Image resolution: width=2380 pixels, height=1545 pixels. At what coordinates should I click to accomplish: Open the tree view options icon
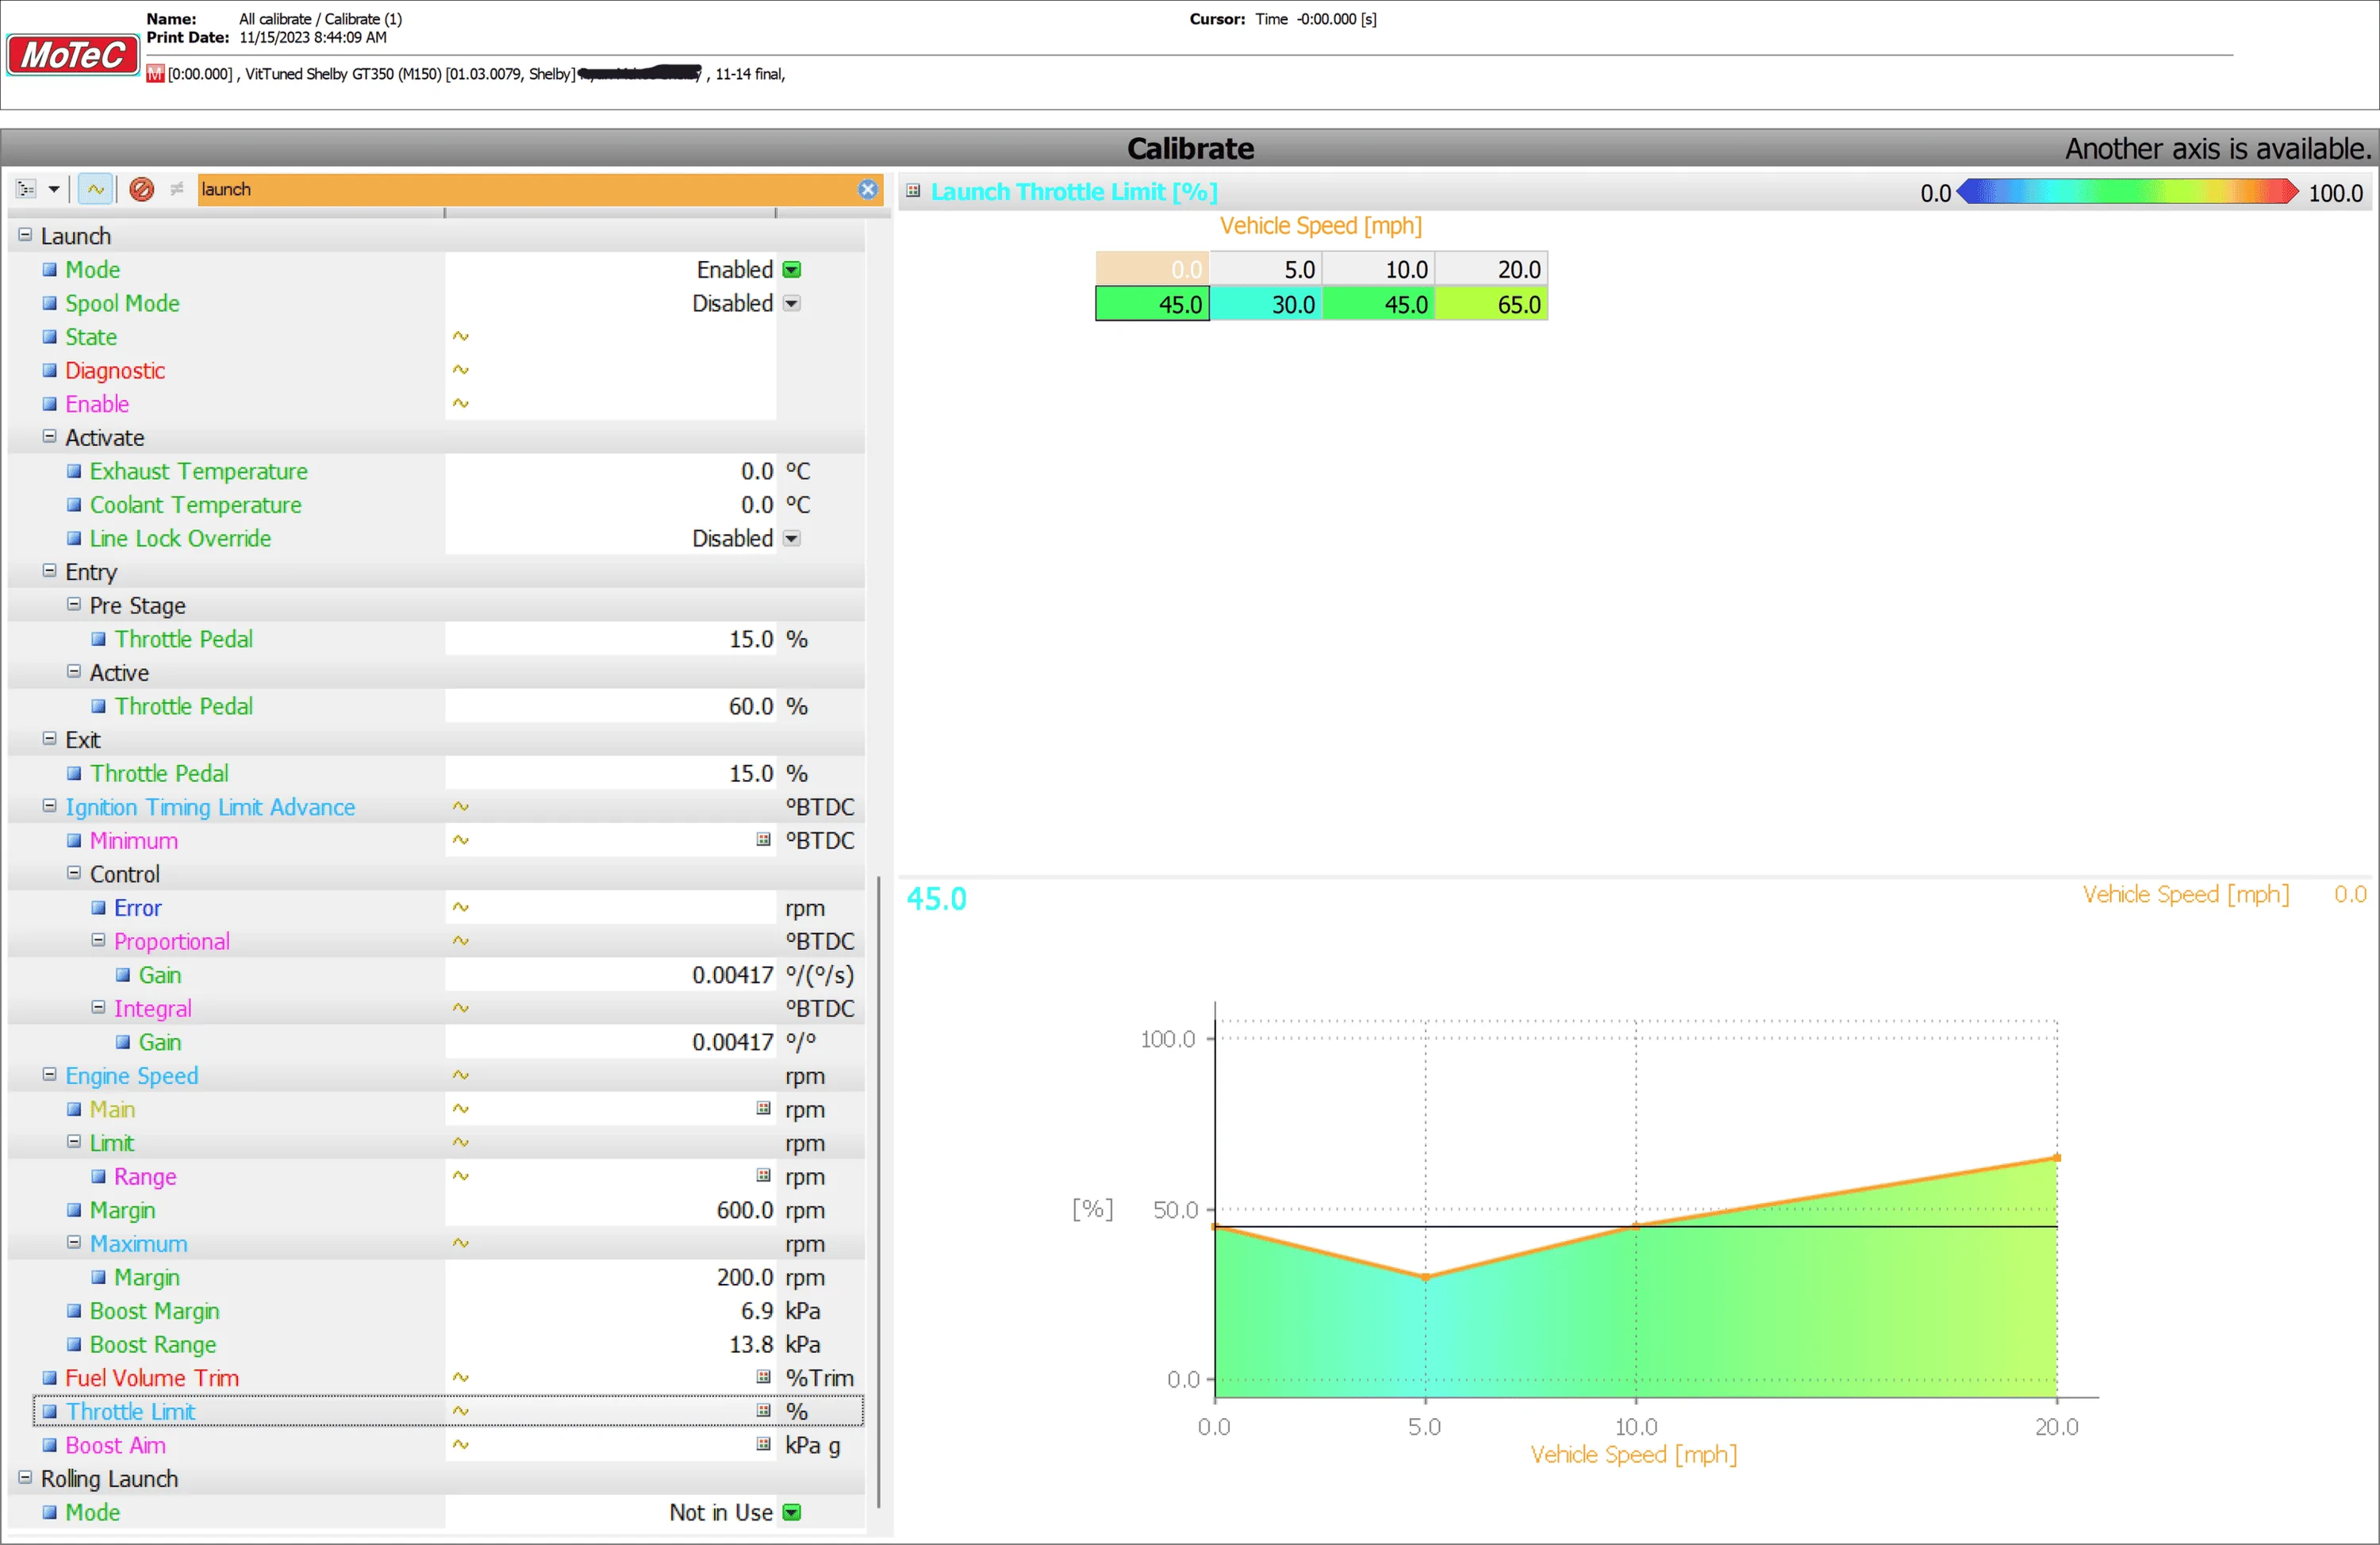(x=26, y=189)
